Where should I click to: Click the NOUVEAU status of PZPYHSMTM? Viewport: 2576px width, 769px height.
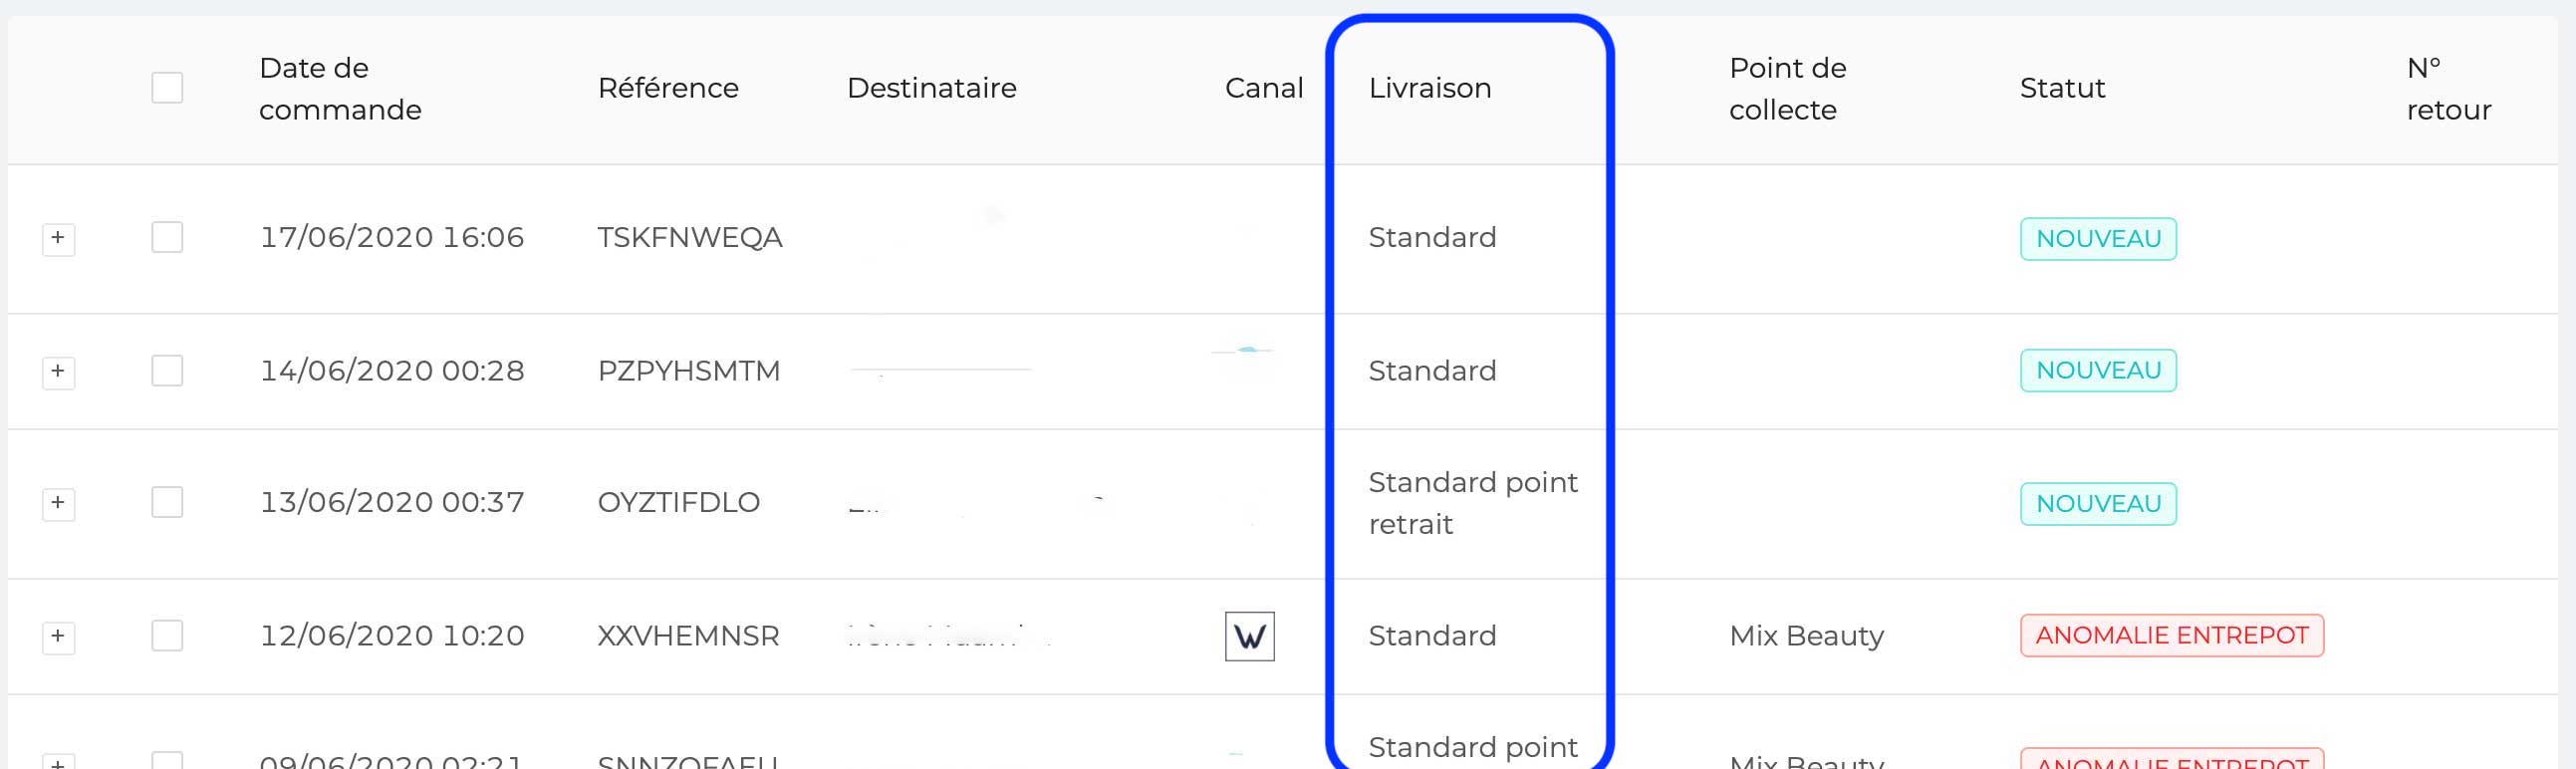tap(2097, 371)
